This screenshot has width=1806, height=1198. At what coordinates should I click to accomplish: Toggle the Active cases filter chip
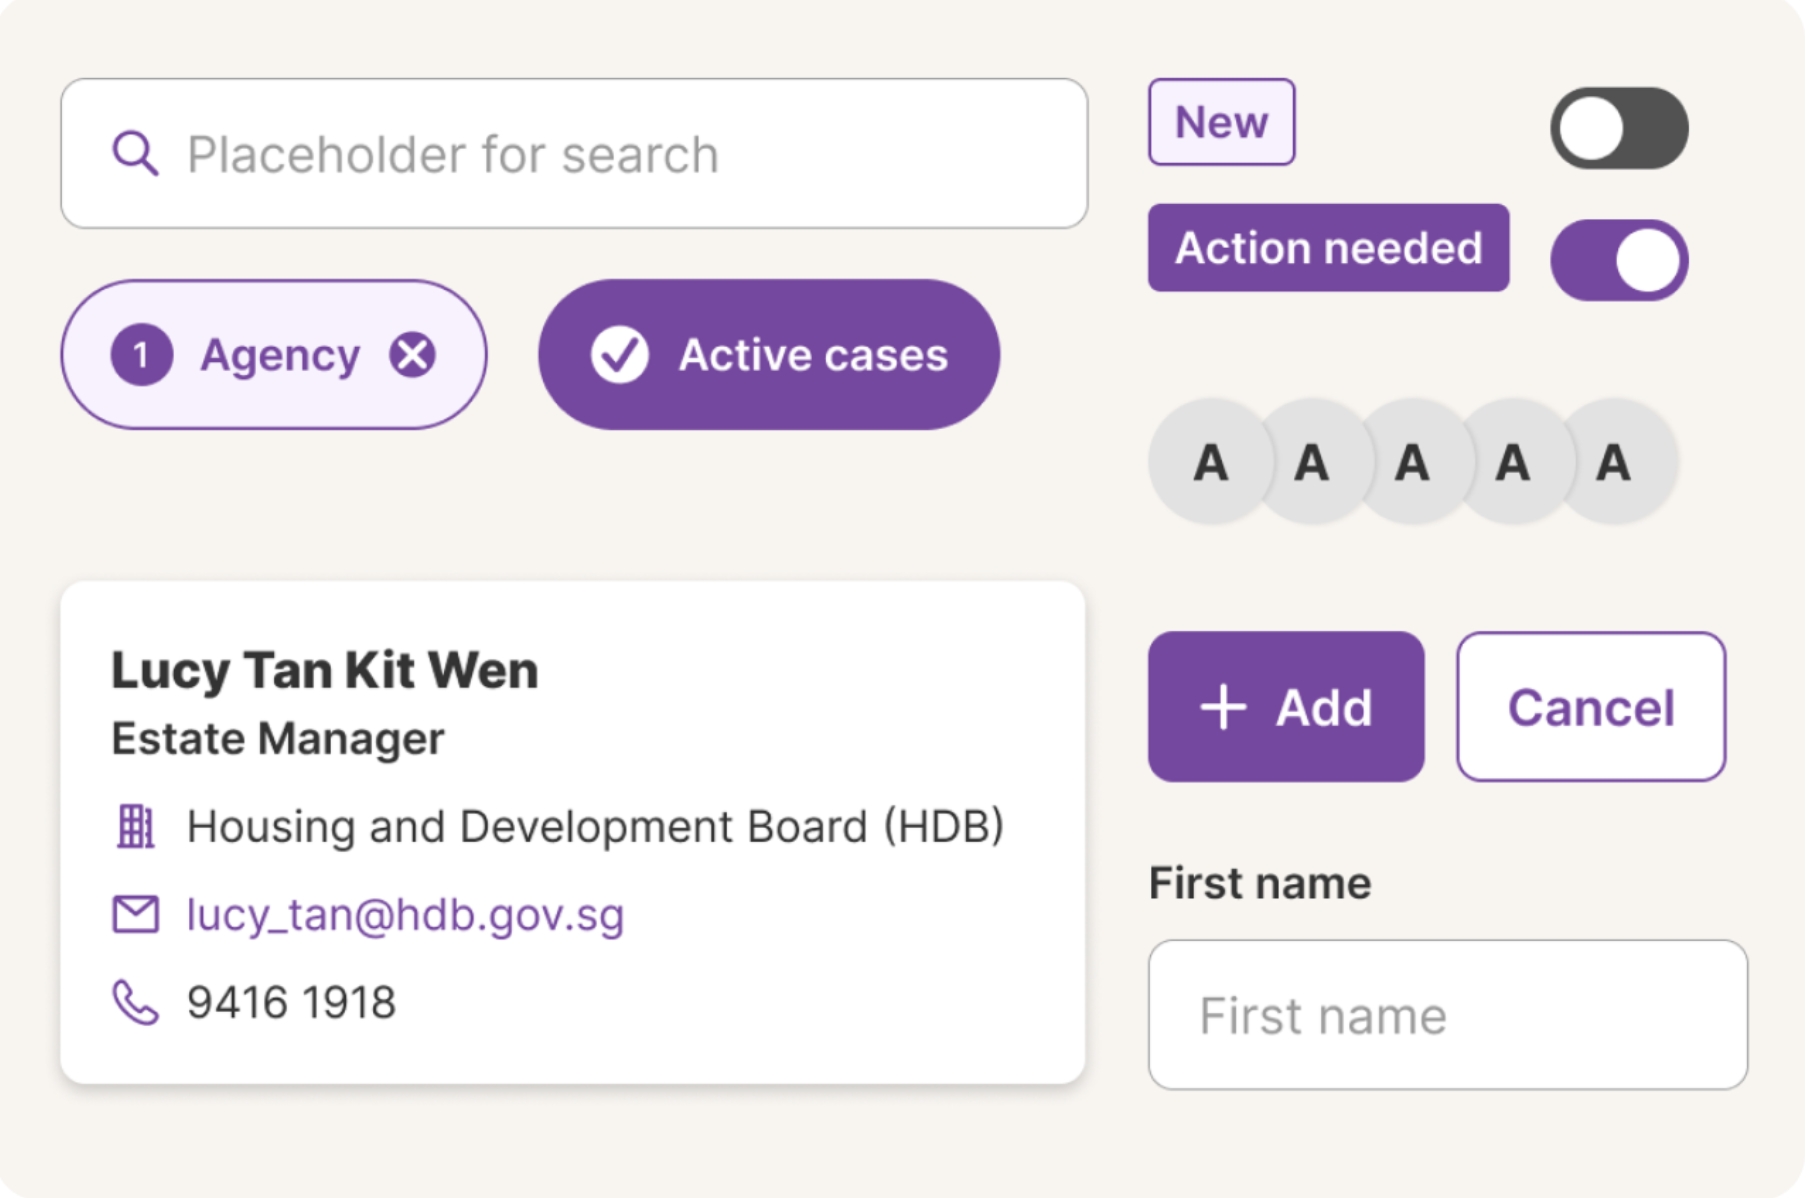click(769, 355)
